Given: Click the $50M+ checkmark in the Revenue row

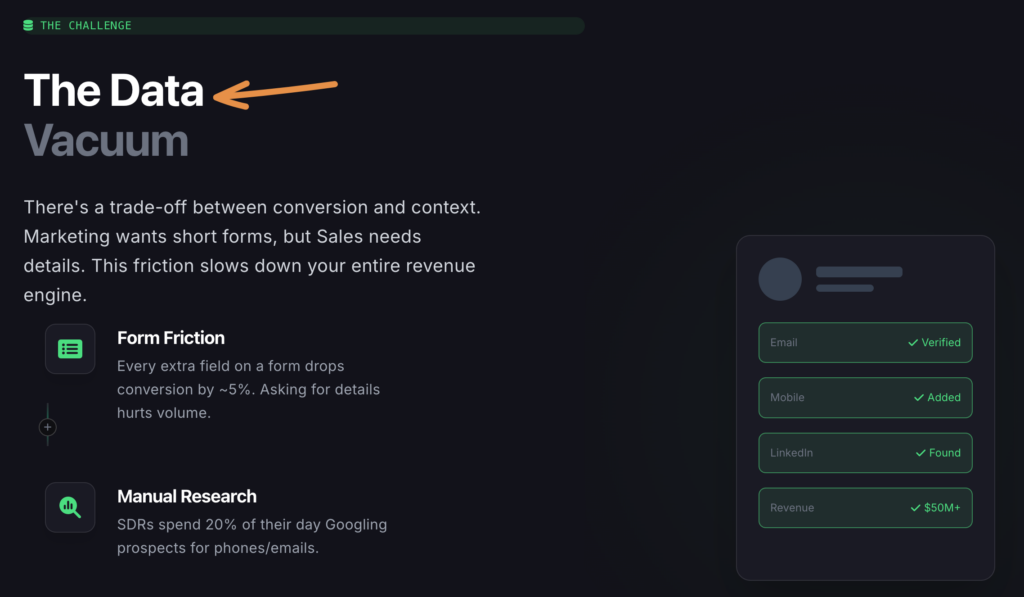Looking at the screenshot, I should click(x=916, y=507).
